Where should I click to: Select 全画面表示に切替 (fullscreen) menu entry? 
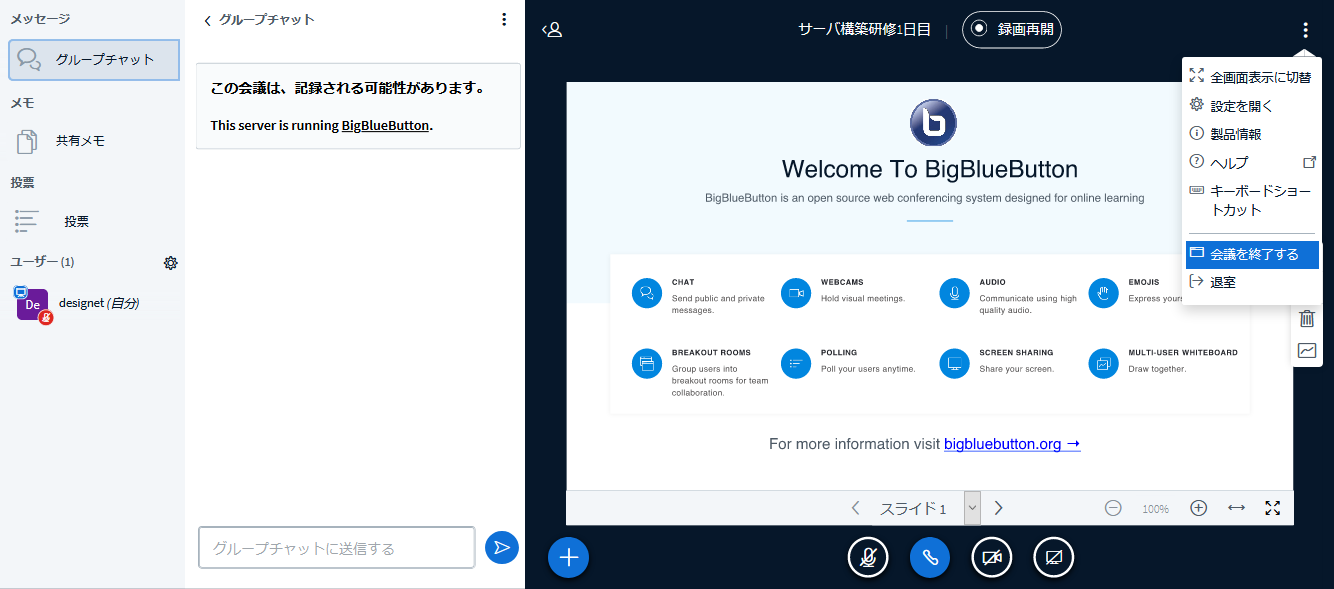click(1252, 77)
